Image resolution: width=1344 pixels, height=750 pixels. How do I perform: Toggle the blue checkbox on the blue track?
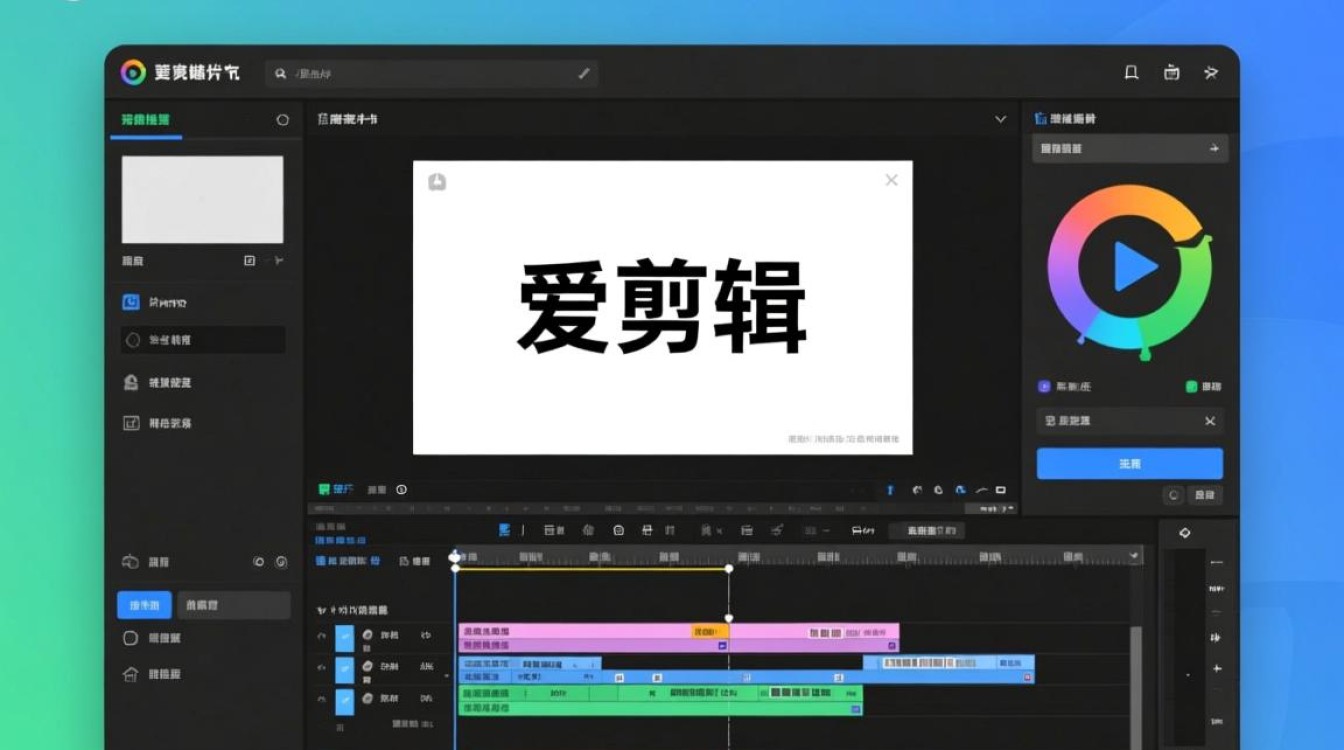click(344, 668)
